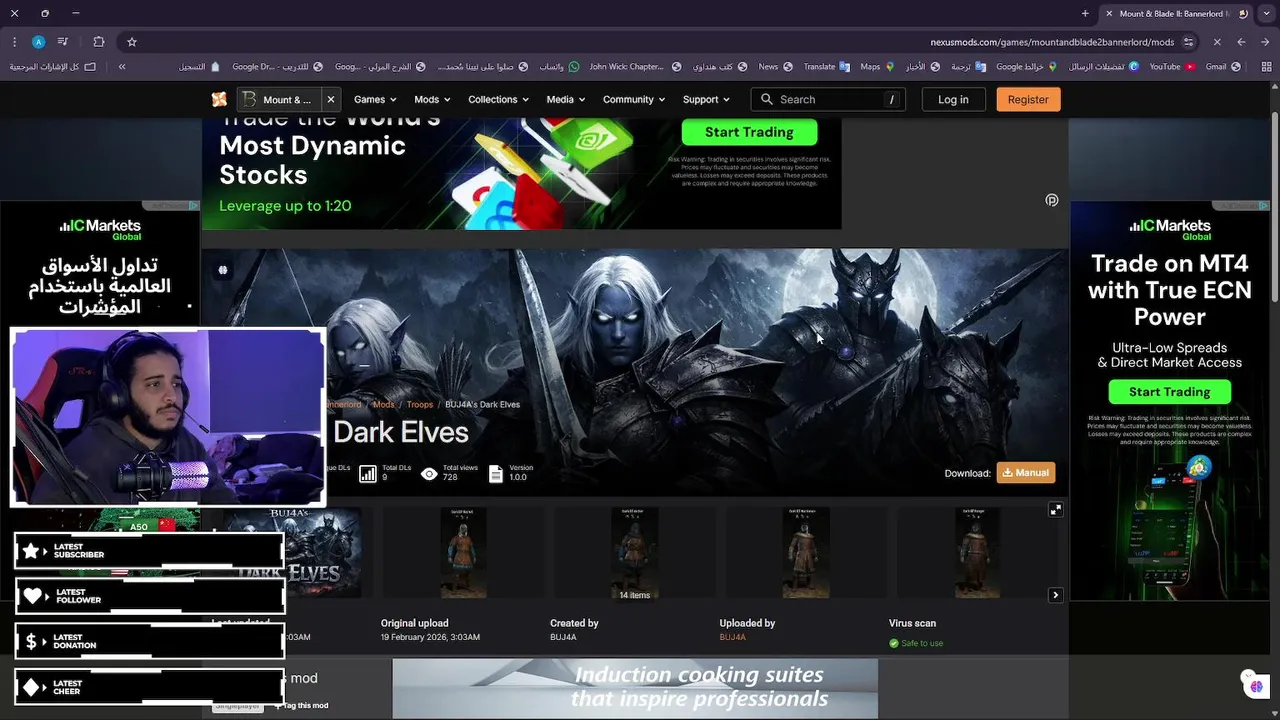
Task: Click the Chrome menu three-dots icon
Action: pyautogui.click(x=14, y=42)
